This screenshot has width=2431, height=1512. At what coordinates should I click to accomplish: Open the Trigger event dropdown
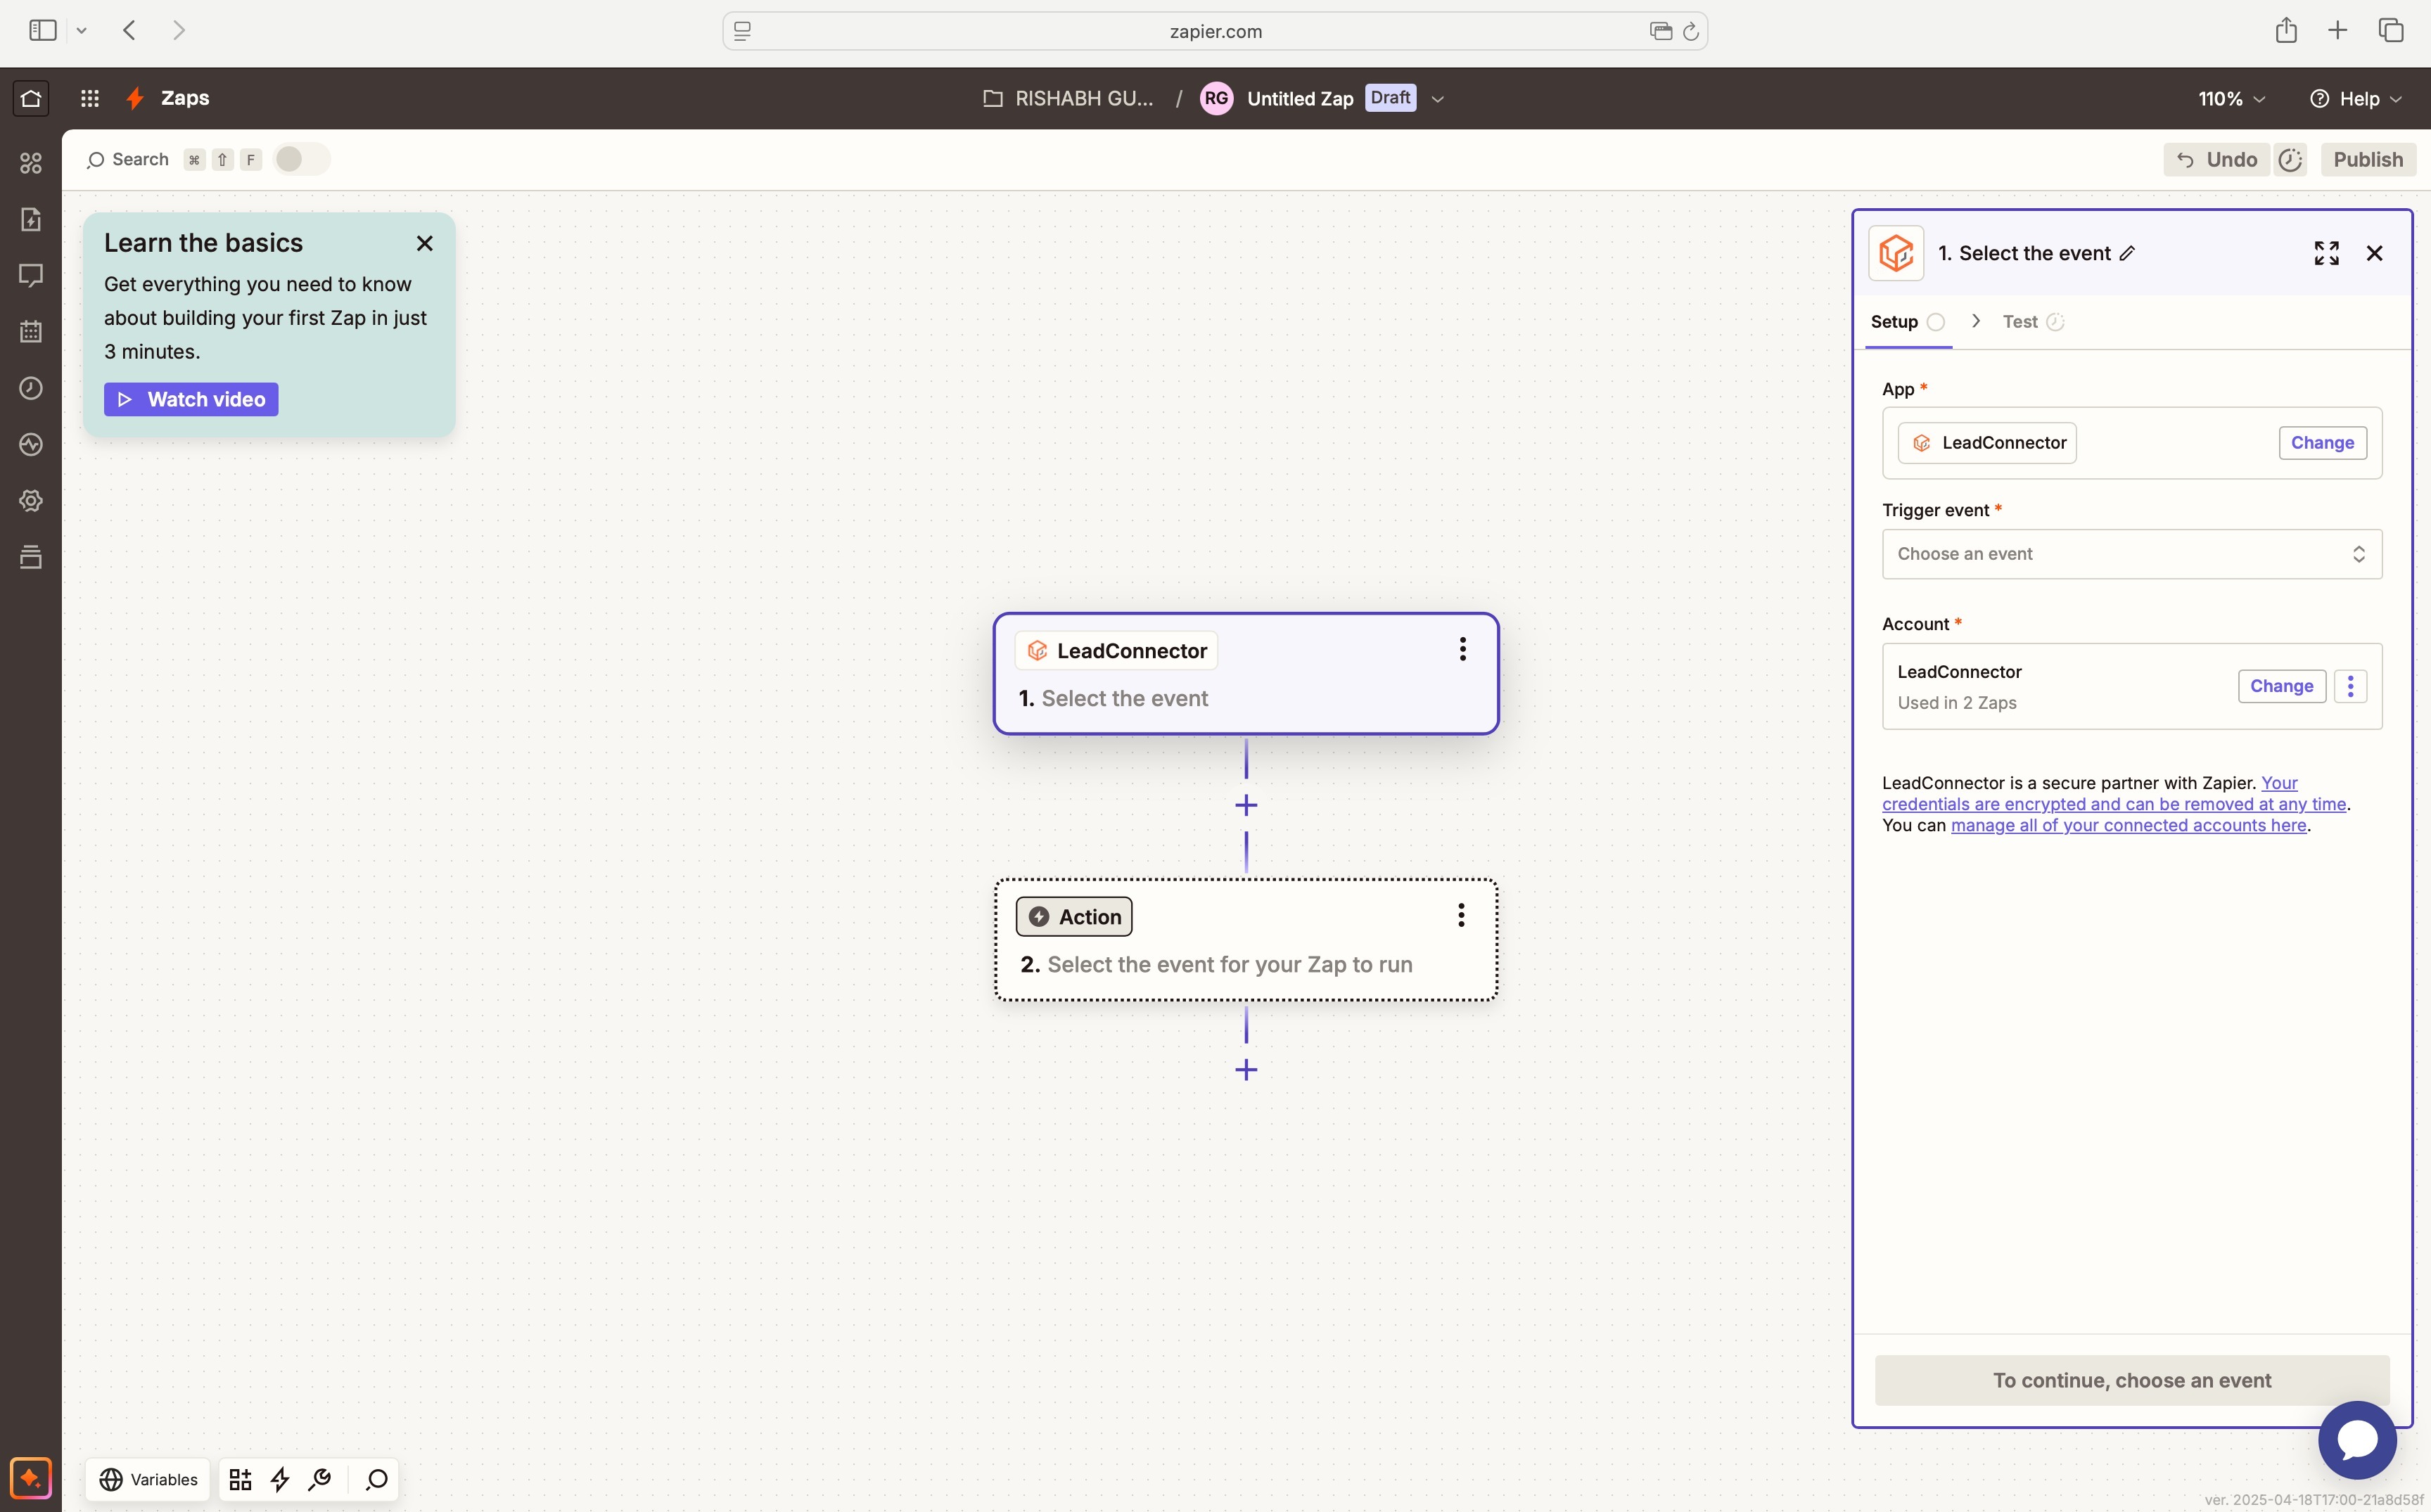[x=2131, y=554]
